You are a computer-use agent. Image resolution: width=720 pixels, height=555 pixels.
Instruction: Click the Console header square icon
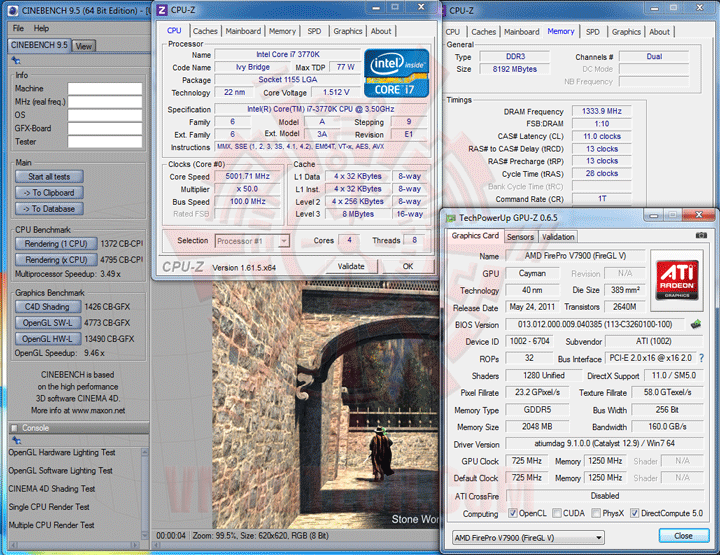pyautogui.click(x=14, y=428)
